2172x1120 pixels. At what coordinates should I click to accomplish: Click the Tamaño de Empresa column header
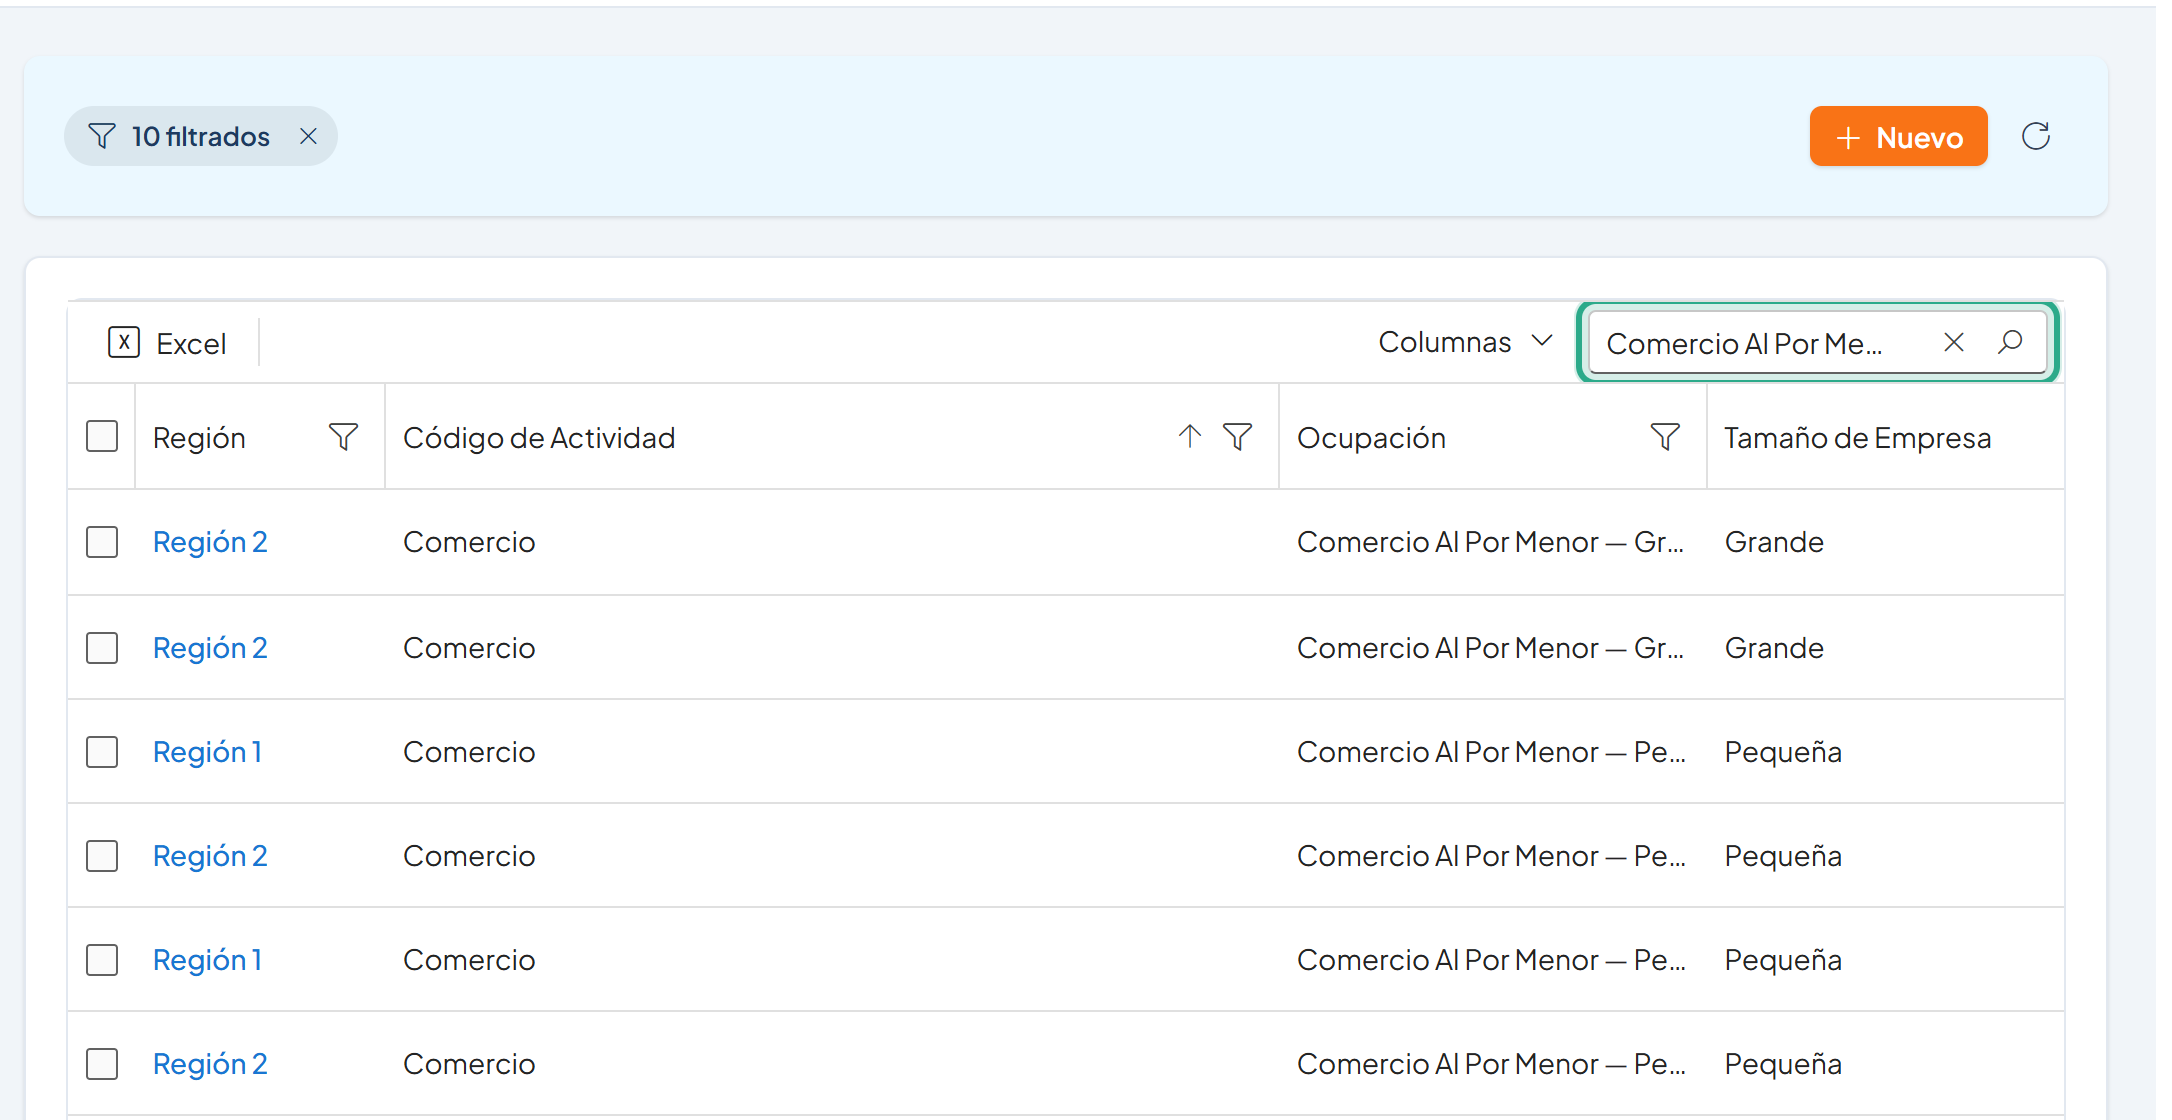tap(1857, 438)
